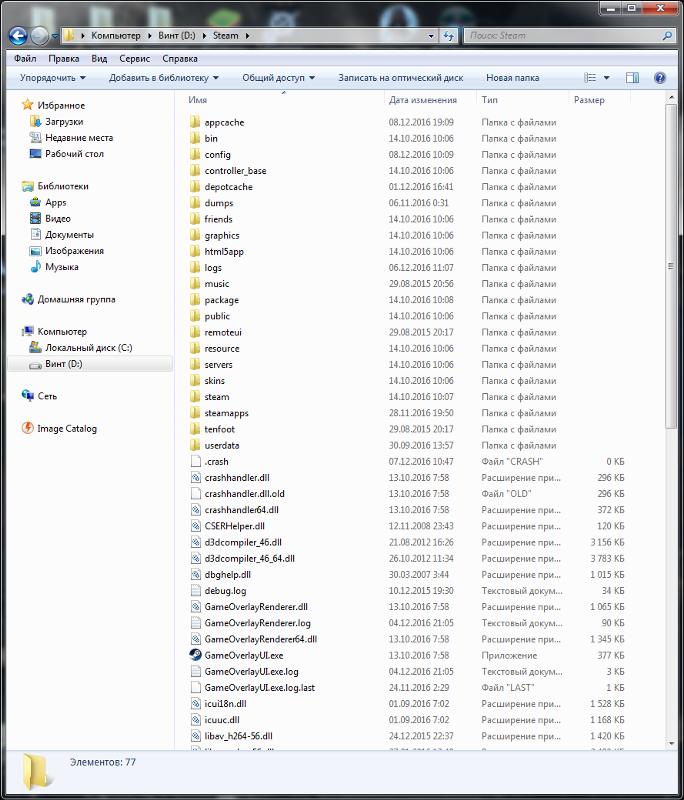The height and width of the screenshot is (800, 684).
Task: Open the Справка menu
Action: coord(180,59)
